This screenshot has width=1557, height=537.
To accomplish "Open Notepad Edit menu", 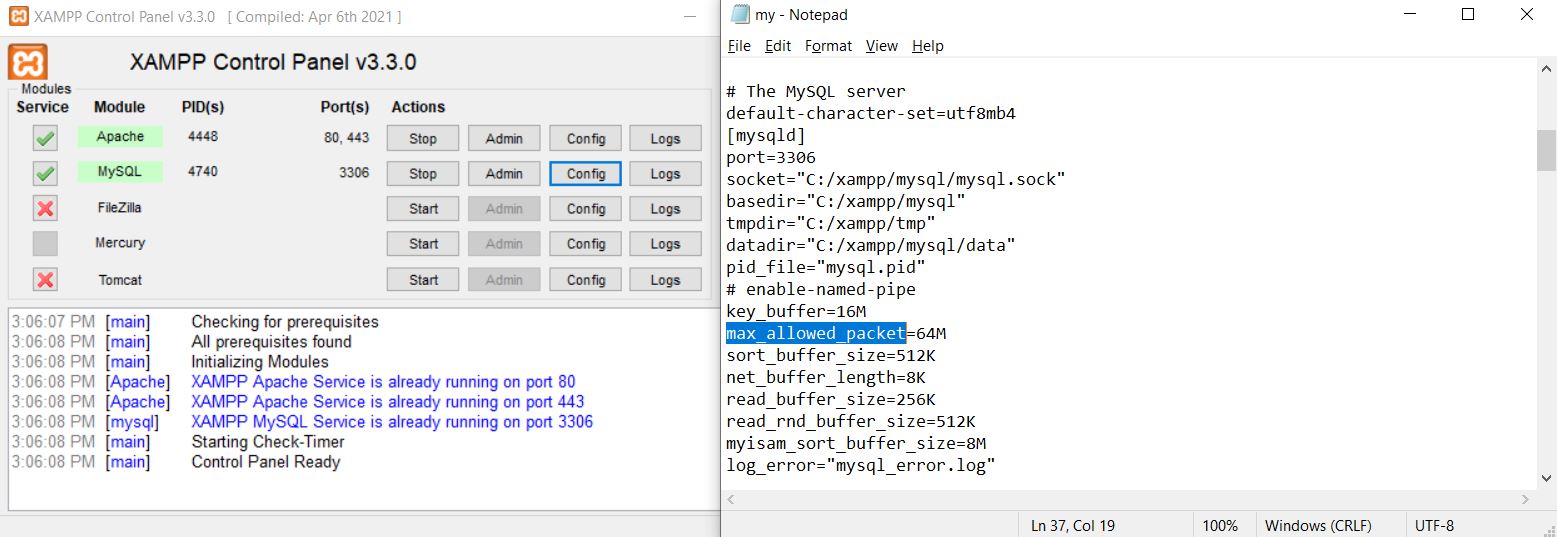I will tap(777, 46).
